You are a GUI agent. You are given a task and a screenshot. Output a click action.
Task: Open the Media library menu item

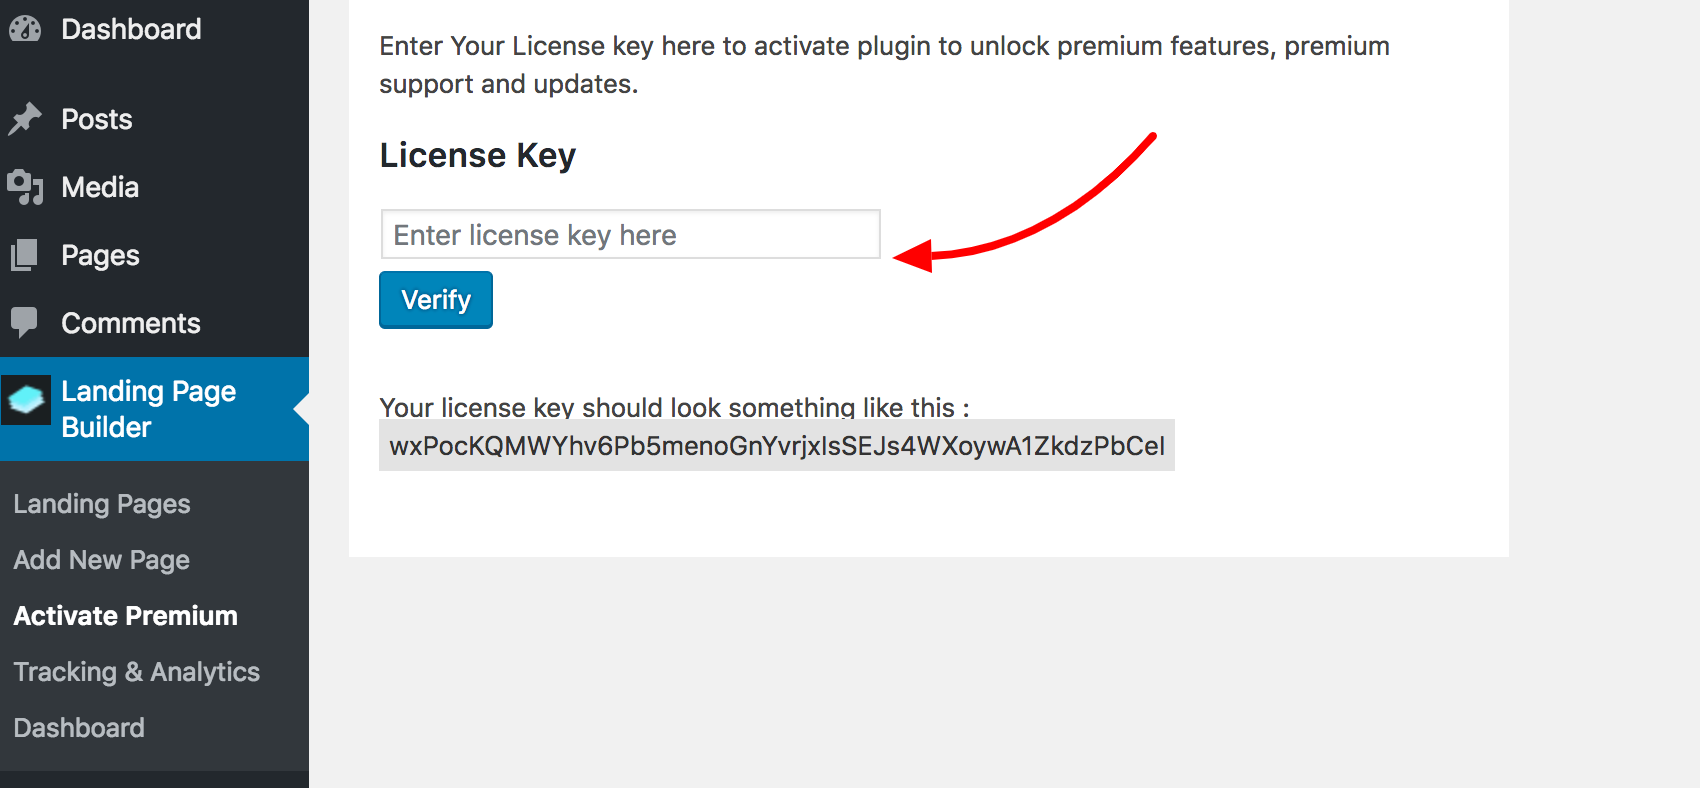(x=100, y=187)
